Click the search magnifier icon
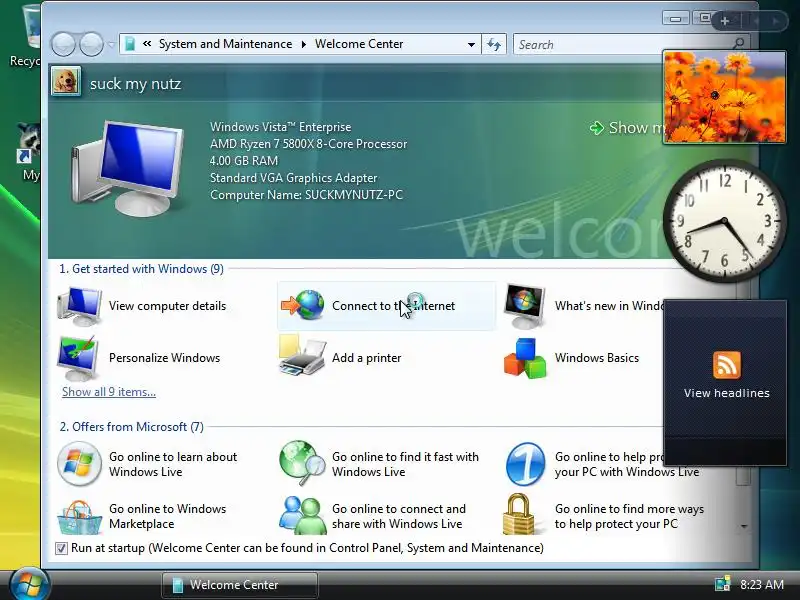Image resolution: width=800 pixels, height=600 pixels. tap(738, 43)
